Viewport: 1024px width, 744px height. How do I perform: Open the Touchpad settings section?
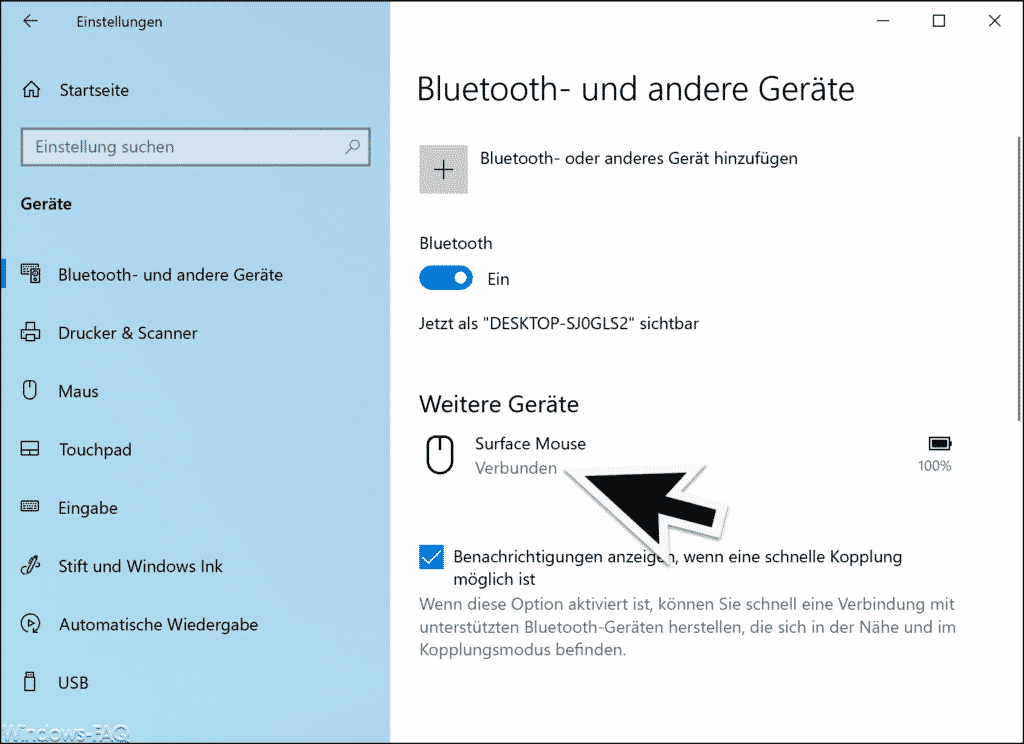click(x=95, y=450)
